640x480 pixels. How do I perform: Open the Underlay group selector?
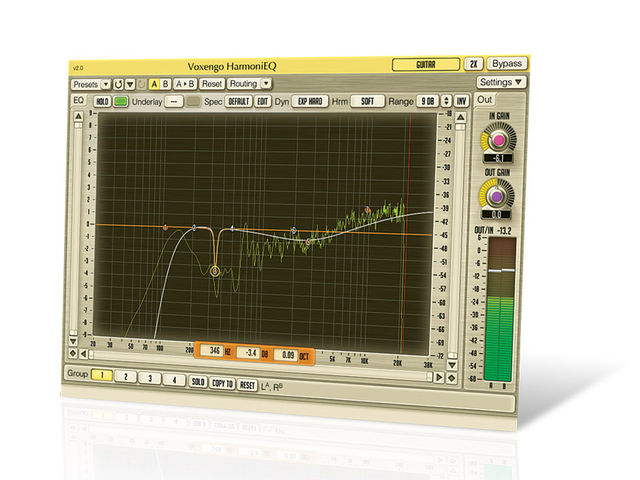(173, 102)
